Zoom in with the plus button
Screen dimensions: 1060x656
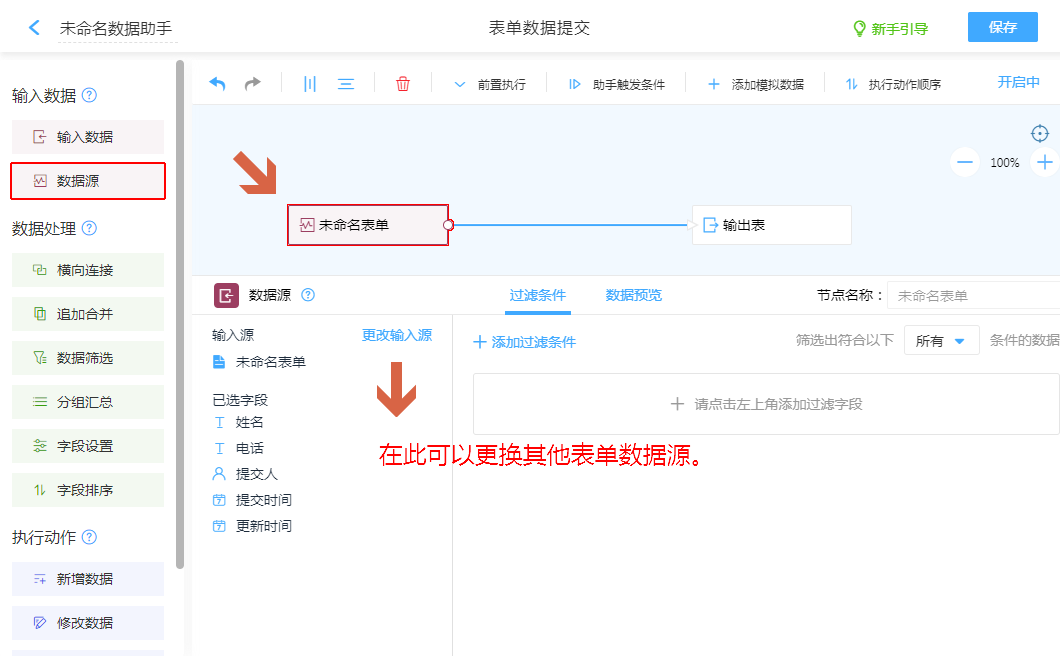click(1045, 162)
